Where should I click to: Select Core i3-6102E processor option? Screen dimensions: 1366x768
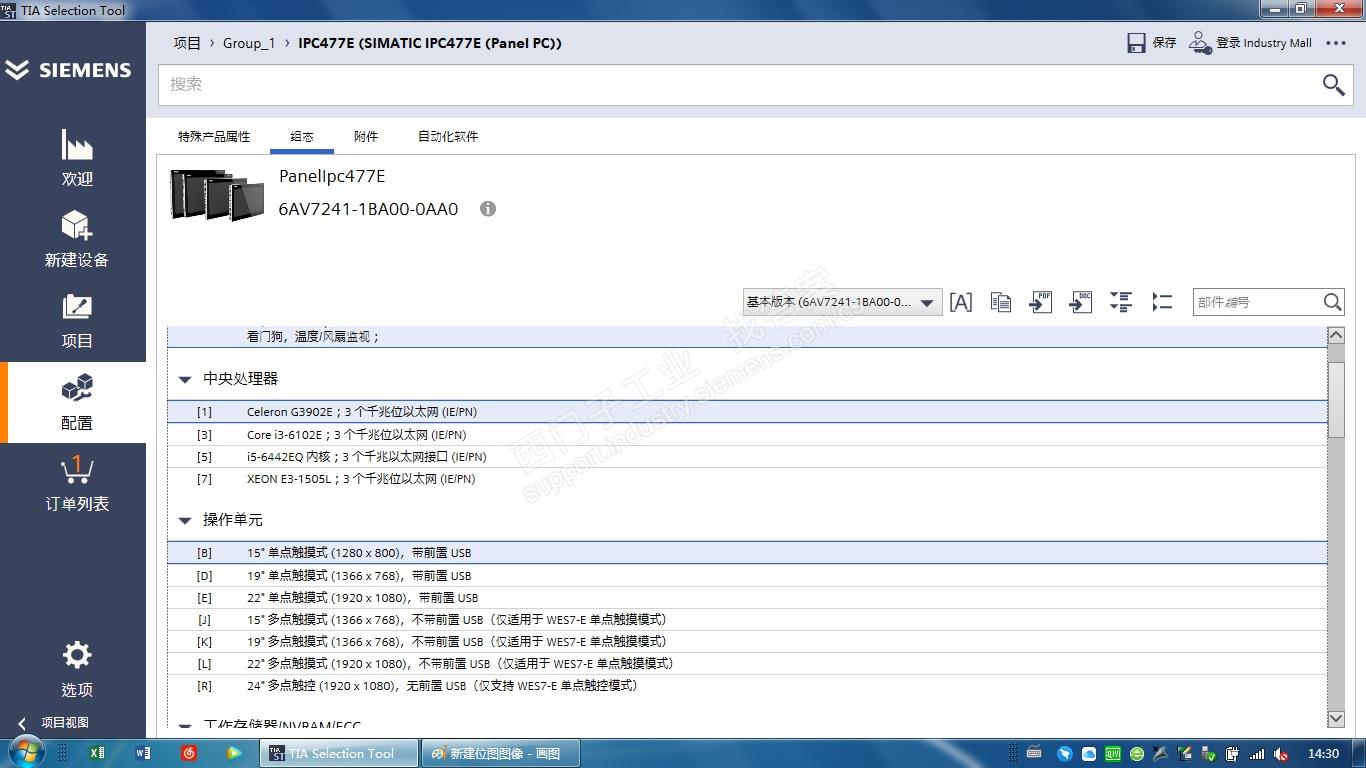click(747, 435)
